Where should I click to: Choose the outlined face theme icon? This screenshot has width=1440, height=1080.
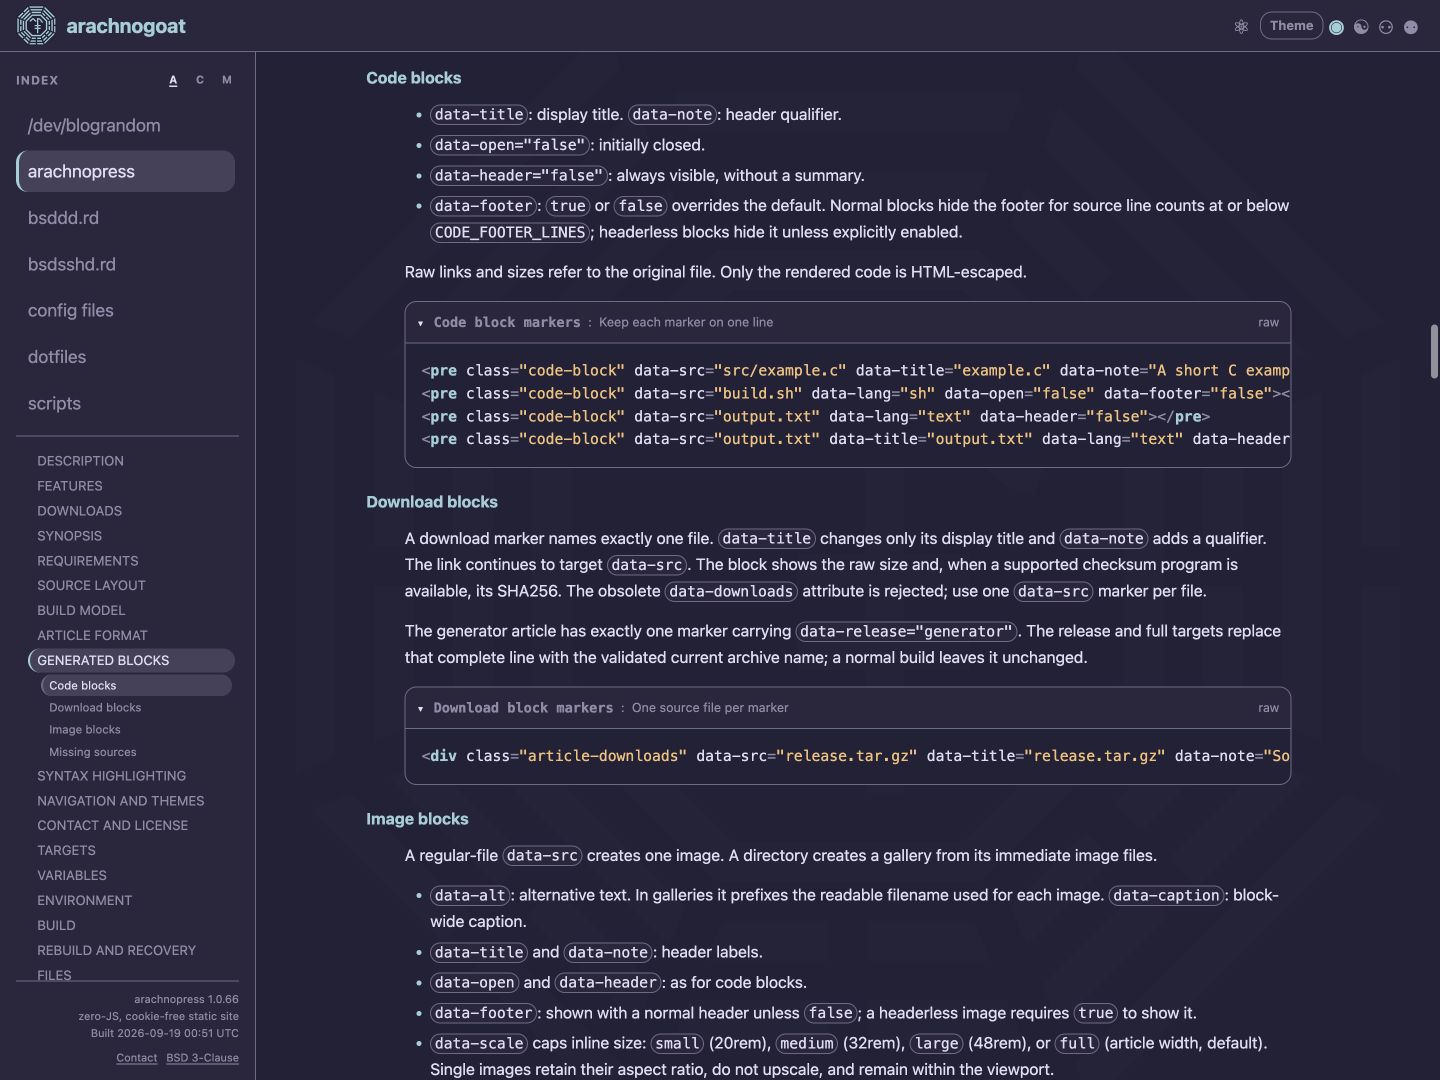1386,27
